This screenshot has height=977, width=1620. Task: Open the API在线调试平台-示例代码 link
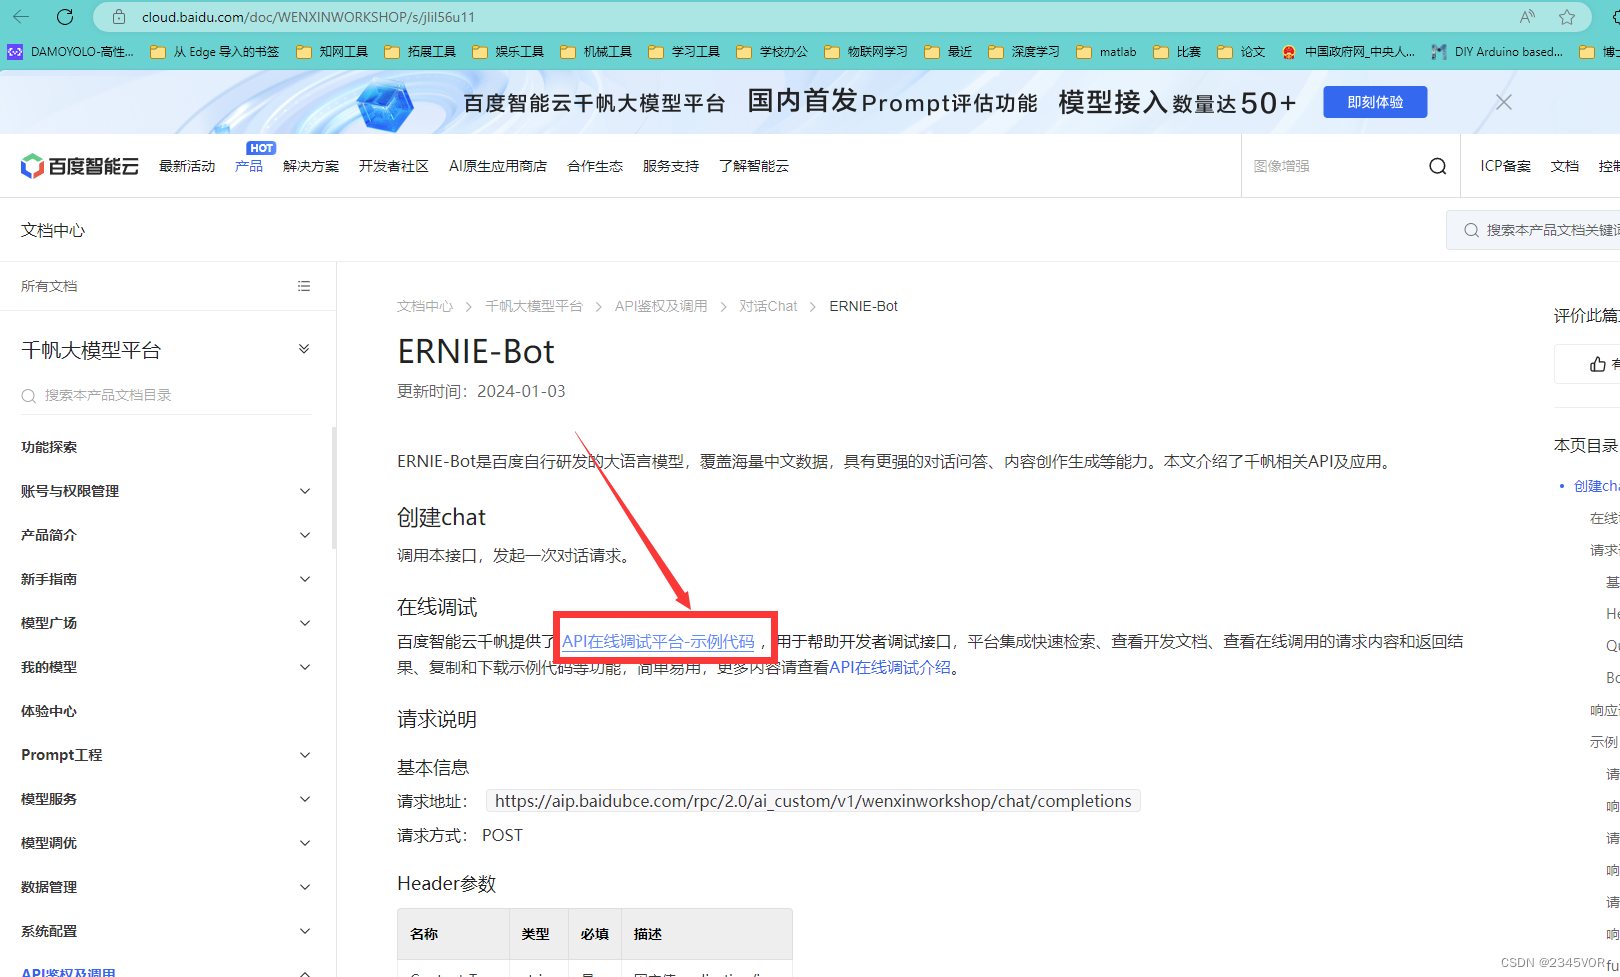tap(658, 641)
